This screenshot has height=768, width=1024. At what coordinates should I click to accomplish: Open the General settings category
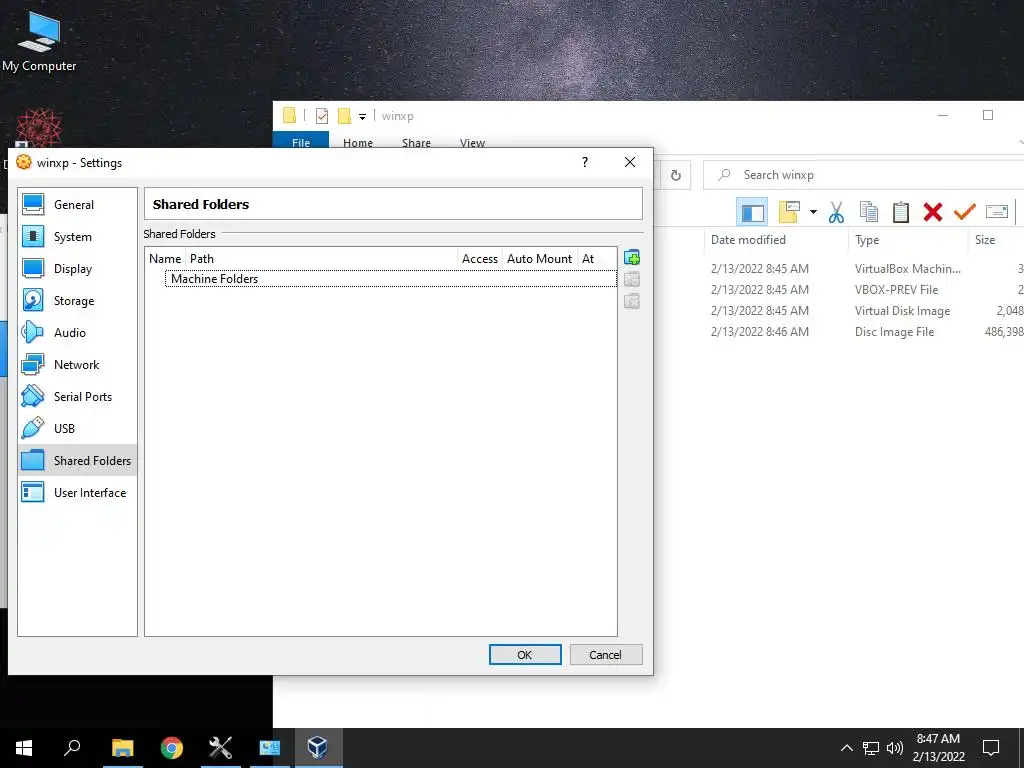tap(77, 204)
